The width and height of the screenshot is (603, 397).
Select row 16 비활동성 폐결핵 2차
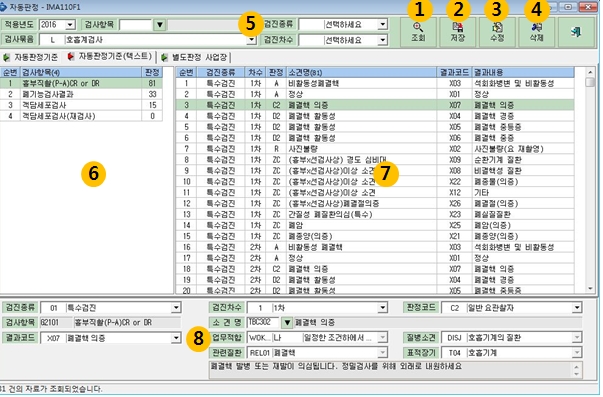(375, 247)
